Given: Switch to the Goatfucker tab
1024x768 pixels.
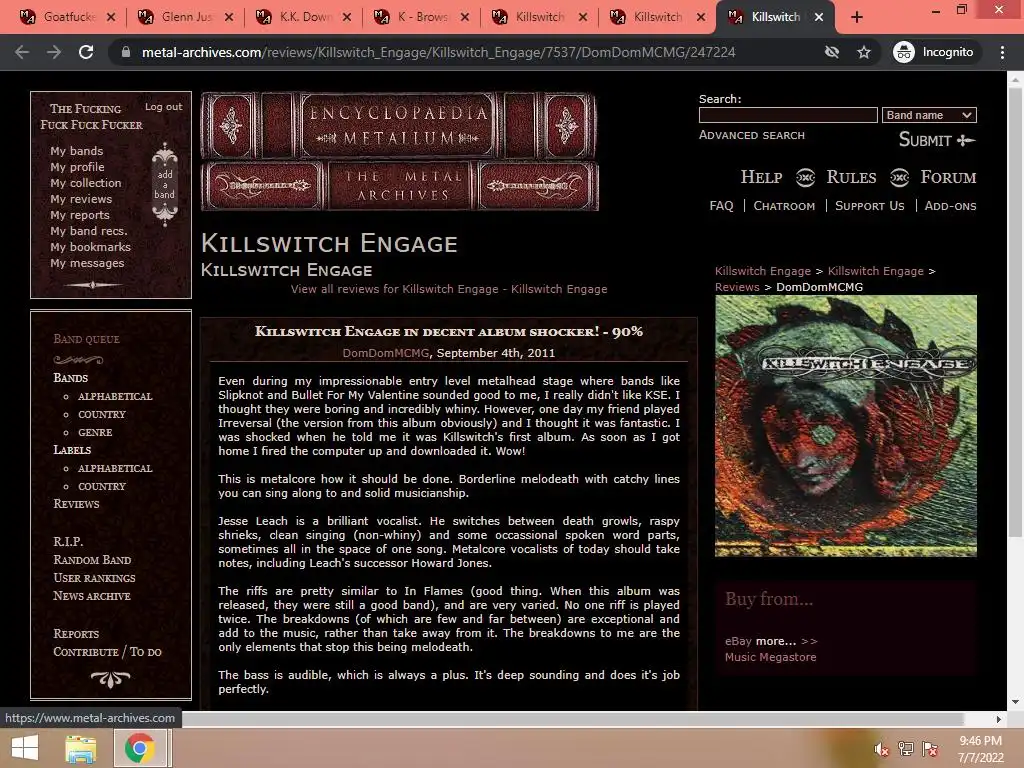Looking at the screenshot, I should [x=65, y=17].
